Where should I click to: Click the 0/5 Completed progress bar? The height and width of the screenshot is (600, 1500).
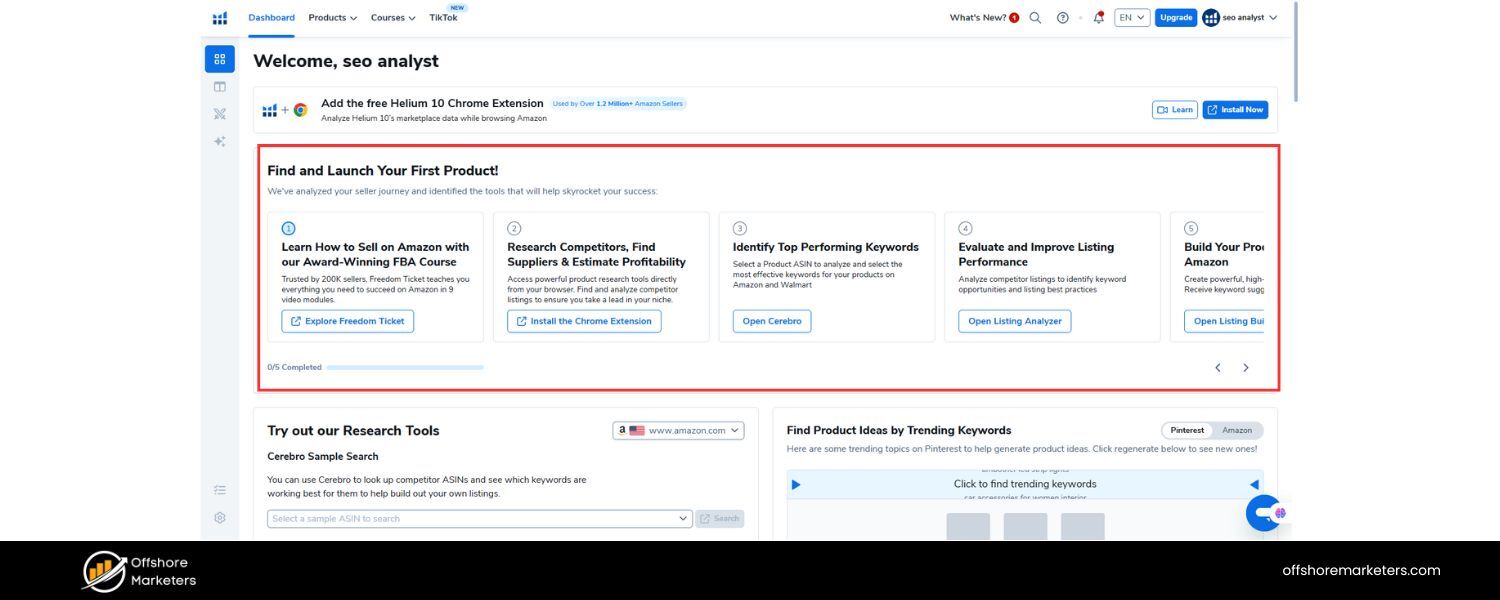tap(405, 367)
